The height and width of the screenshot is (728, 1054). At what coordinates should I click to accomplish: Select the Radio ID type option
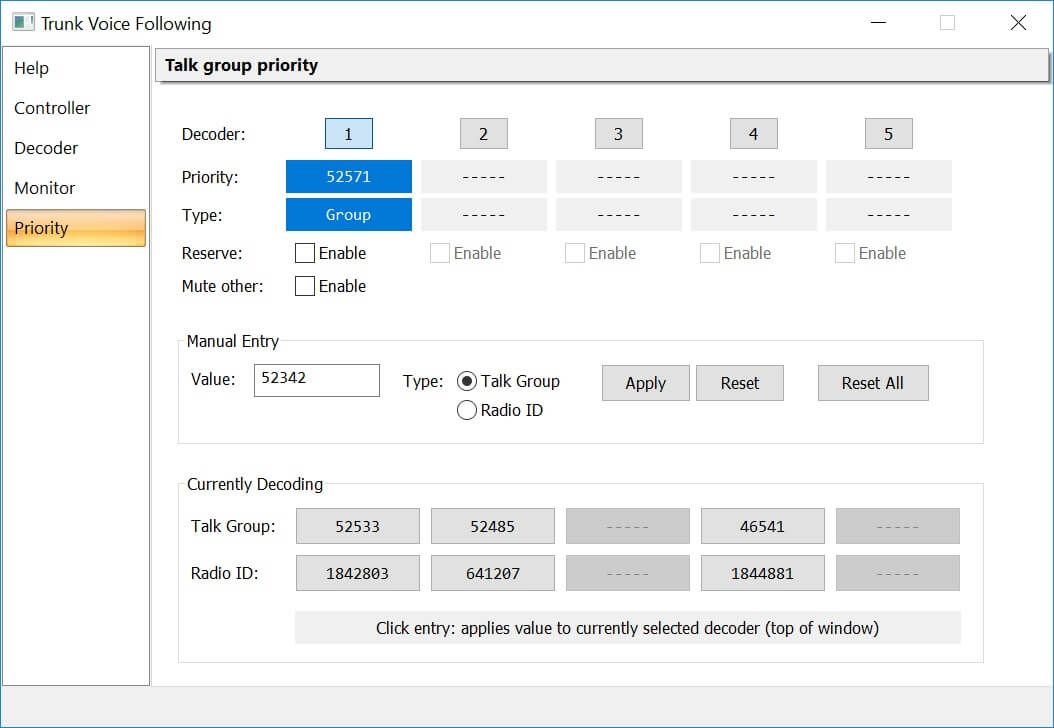pos(467,410)
